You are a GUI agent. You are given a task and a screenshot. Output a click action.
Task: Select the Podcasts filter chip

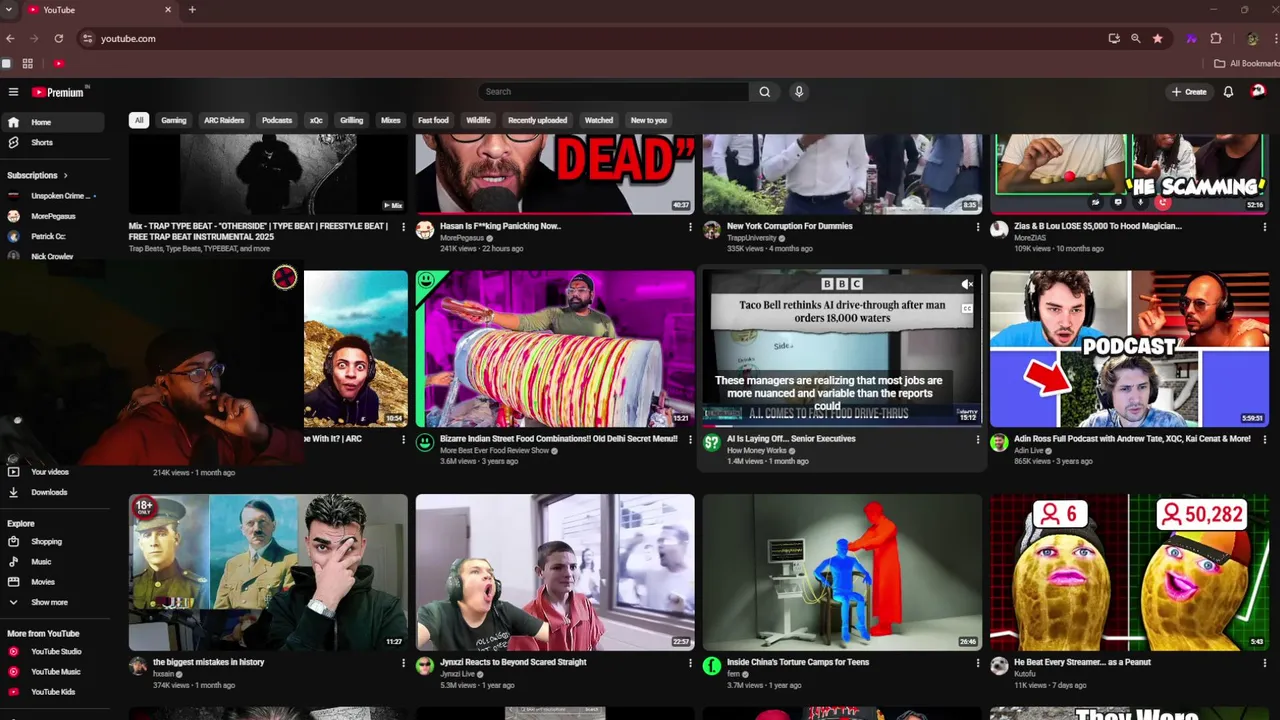pos(277,120)
